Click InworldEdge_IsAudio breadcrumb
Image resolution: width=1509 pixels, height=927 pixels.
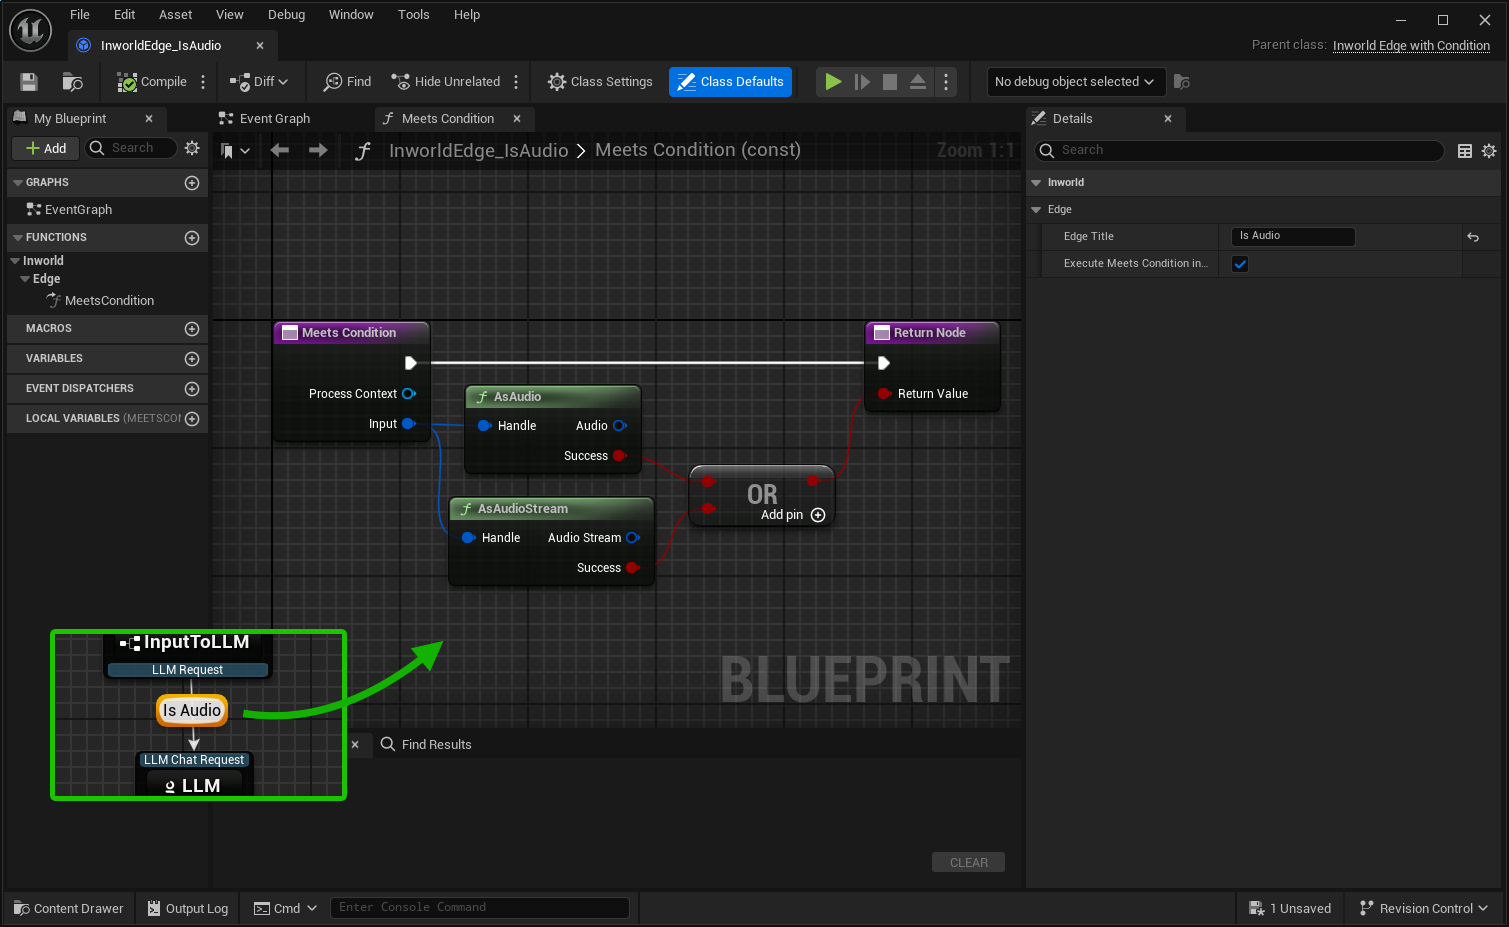[x=478, y=150]
